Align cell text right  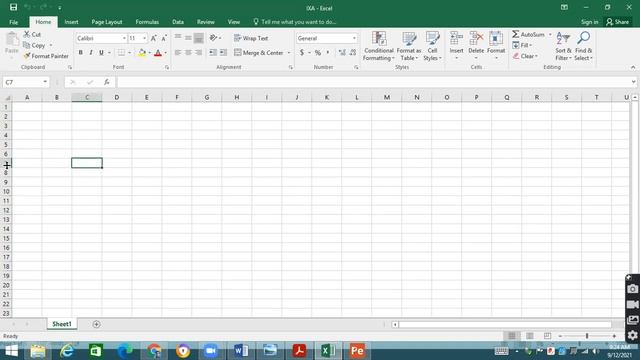pos(198,53)
